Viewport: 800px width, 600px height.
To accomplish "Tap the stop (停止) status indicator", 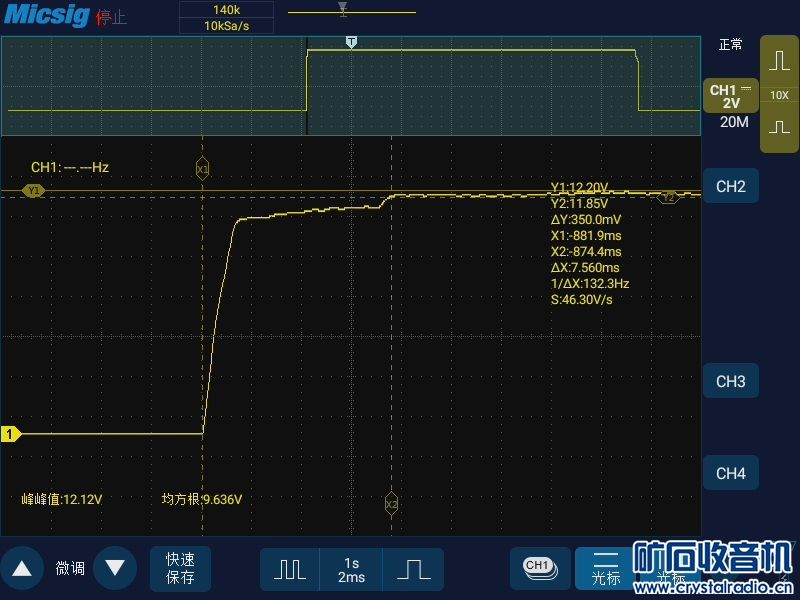I will pos(111,17).
